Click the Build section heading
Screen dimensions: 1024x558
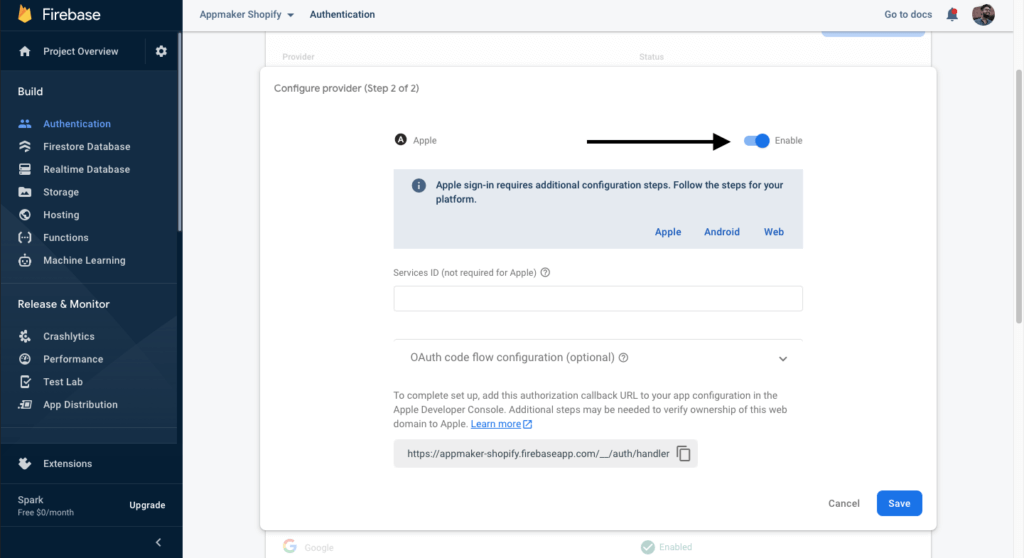(30, 91)
